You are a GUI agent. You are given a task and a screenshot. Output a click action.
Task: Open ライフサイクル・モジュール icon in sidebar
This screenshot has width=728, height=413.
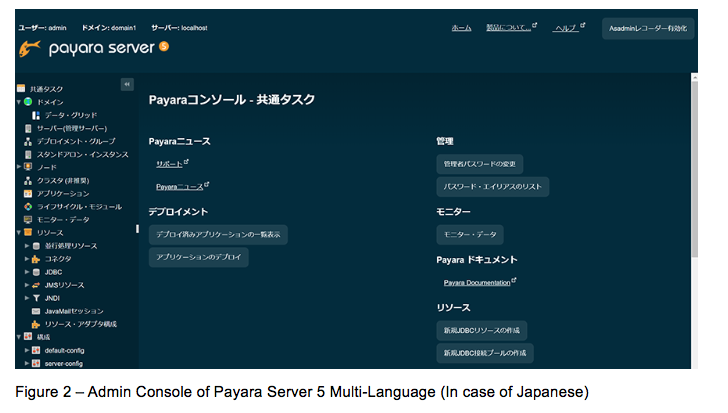coord(28,206)
